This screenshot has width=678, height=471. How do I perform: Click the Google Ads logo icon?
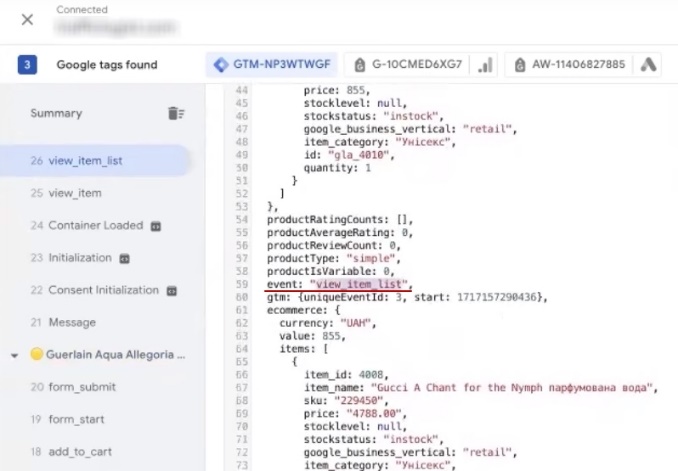tap(648, 65)
